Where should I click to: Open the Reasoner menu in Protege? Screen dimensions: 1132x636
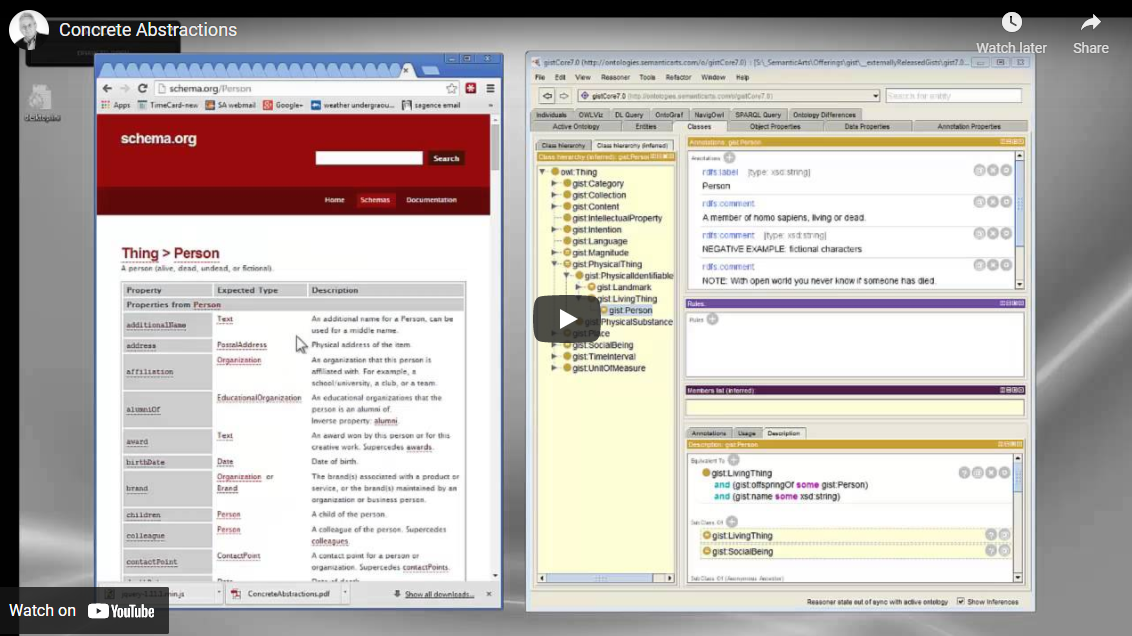pyautogui.click(x=615, y=77)
